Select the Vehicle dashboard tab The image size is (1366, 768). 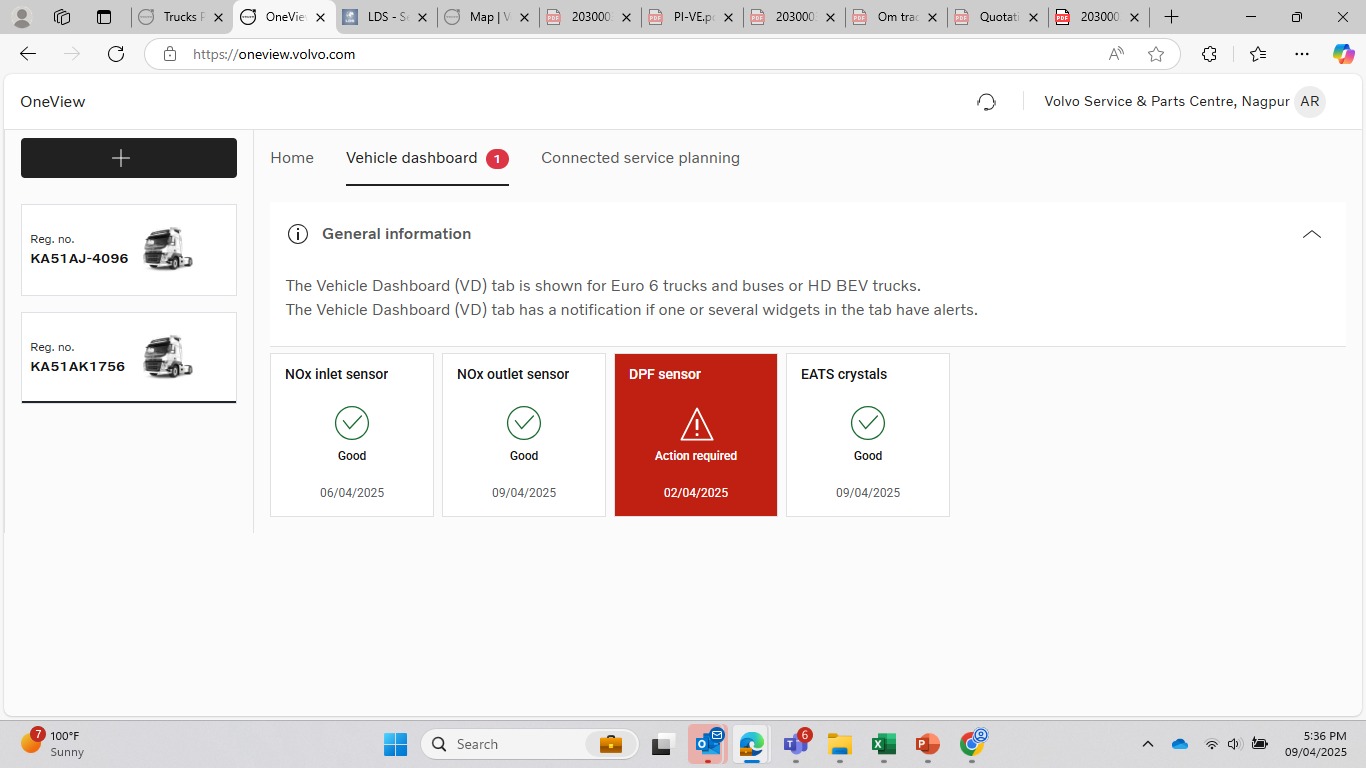pos(427,158)
